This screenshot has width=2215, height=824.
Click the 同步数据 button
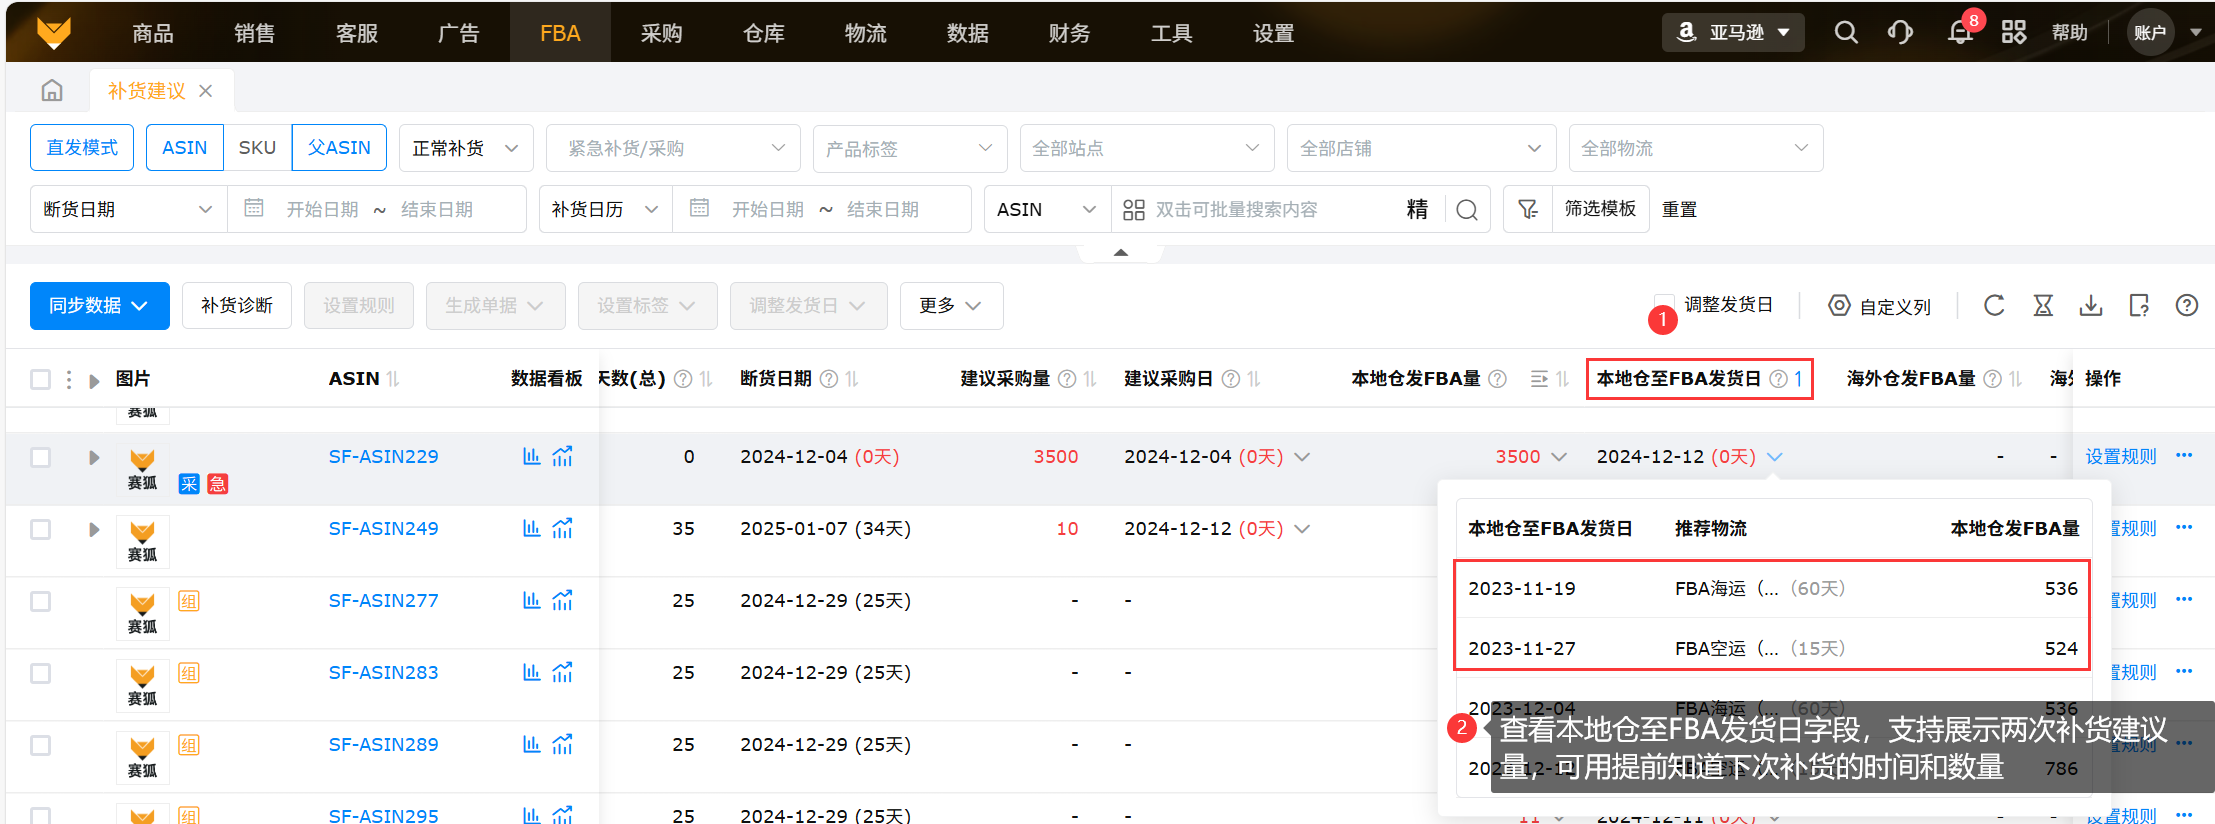100,306
